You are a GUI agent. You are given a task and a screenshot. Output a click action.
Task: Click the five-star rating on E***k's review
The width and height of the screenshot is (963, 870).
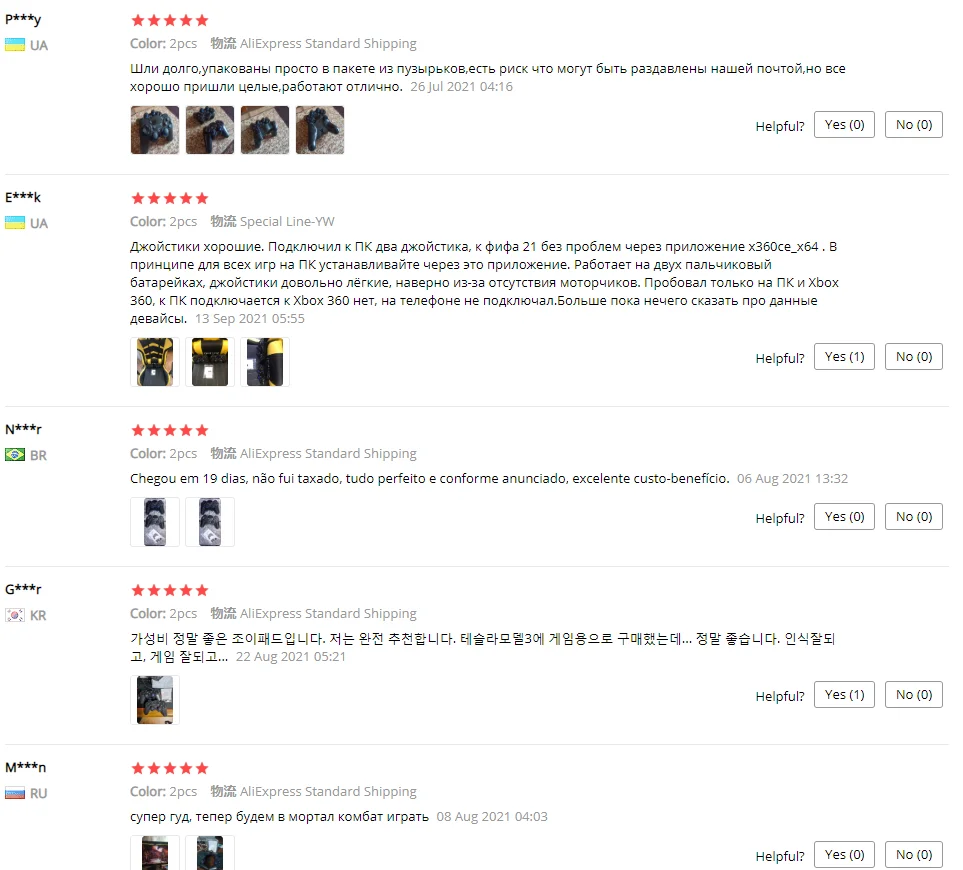coord(170,198)
